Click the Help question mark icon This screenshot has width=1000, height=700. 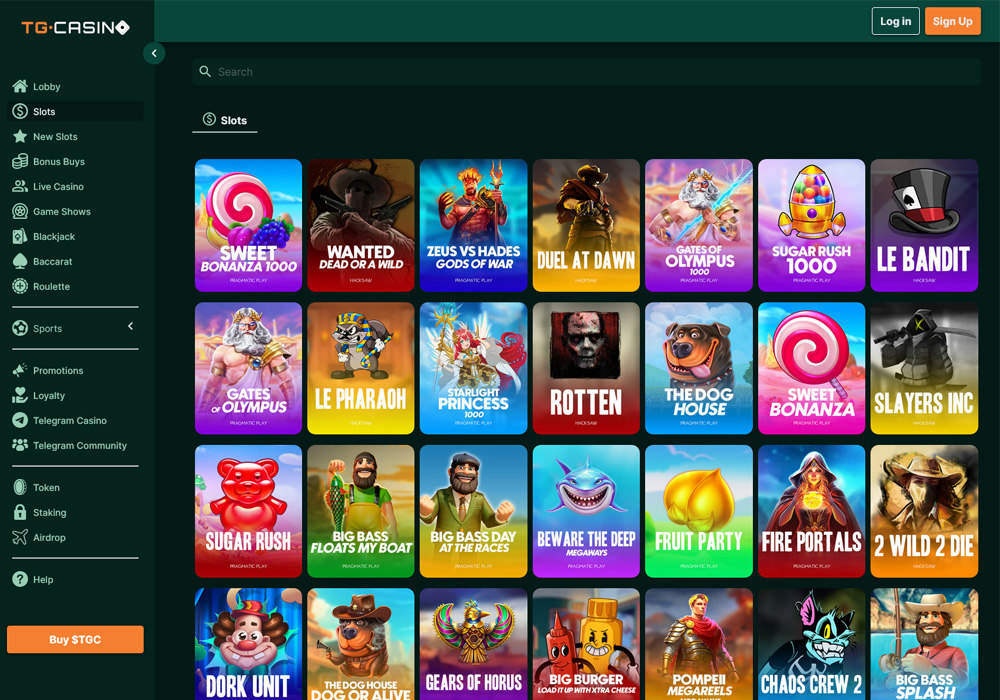tap(20, 580)
